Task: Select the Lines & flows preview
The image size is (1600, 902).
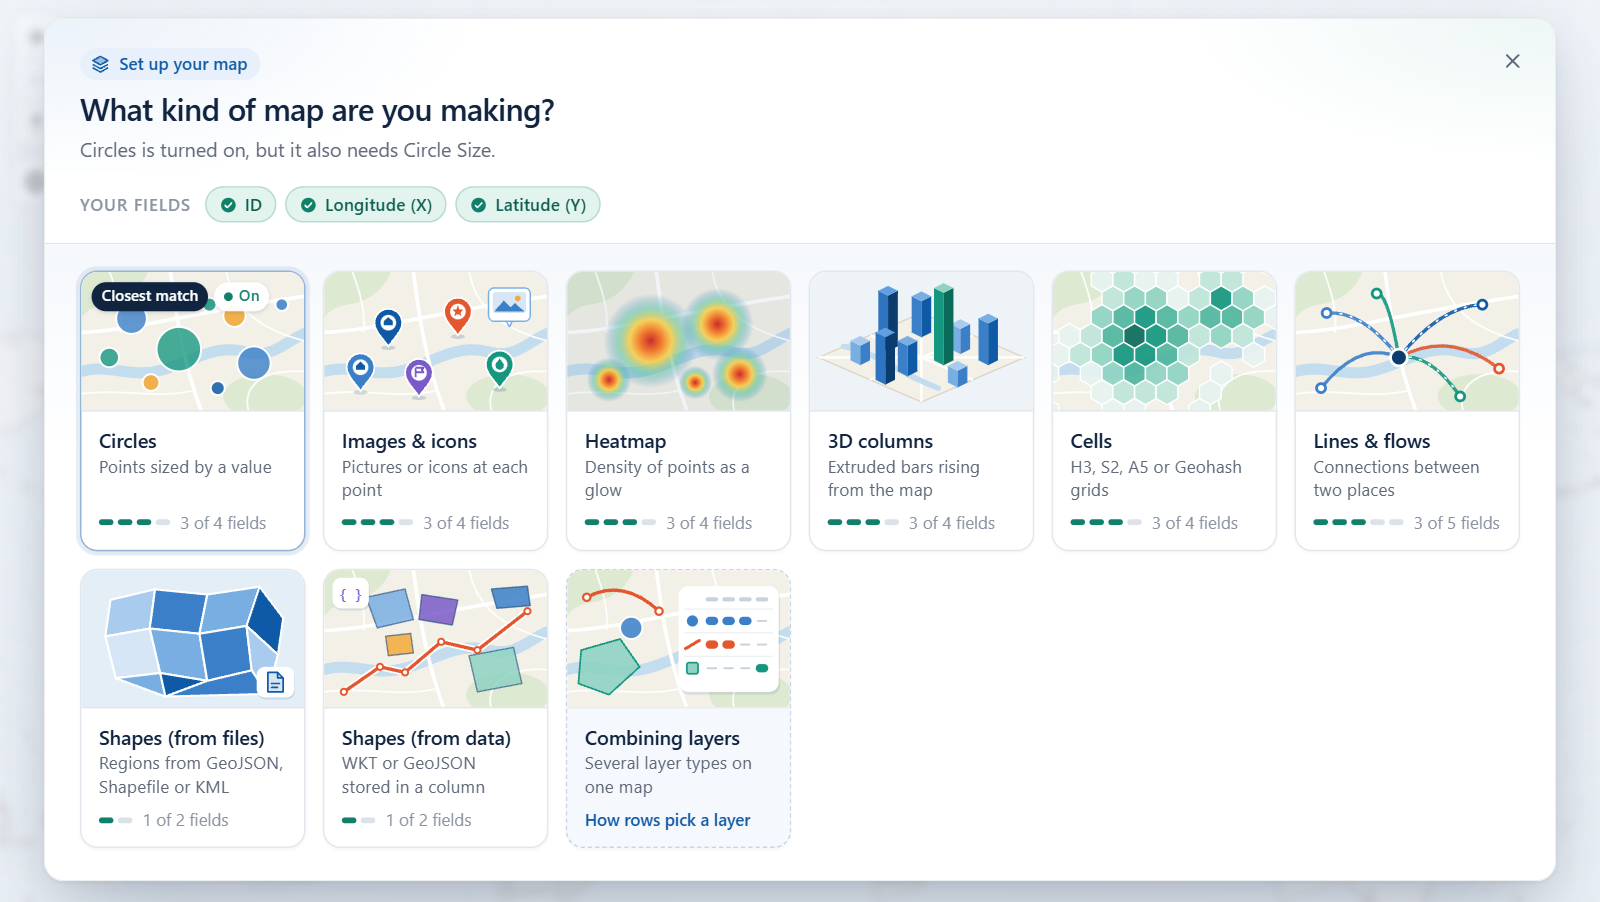Action: (x=1407, y=342)
